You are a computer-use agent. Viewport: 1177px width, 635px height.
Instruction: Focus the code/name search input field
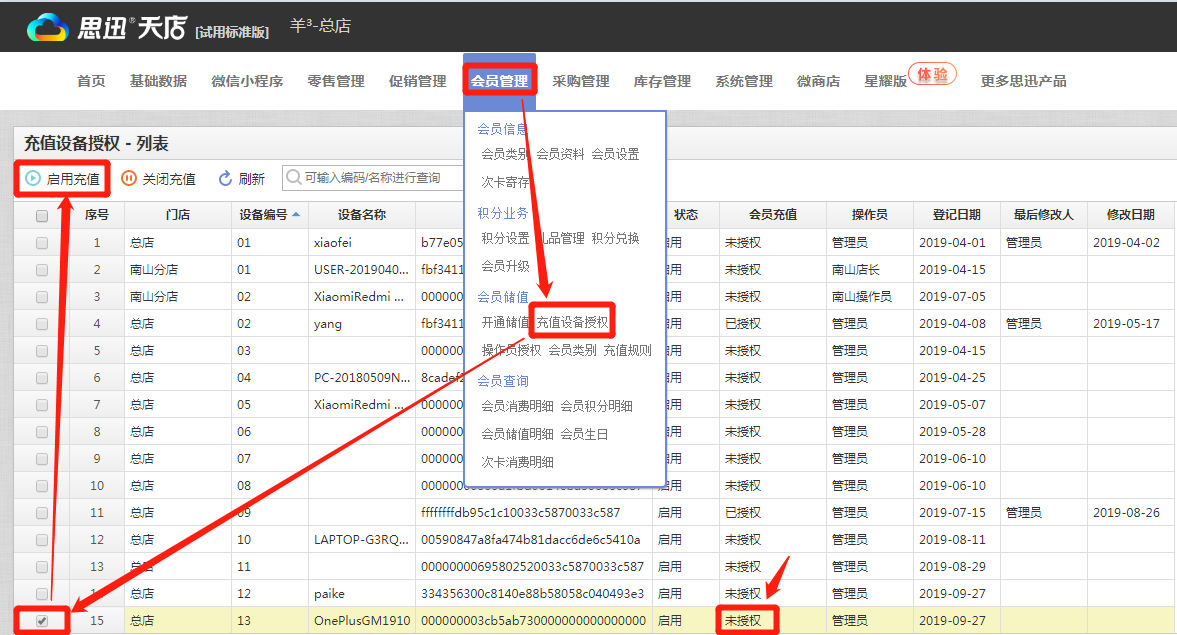(373, 178)
